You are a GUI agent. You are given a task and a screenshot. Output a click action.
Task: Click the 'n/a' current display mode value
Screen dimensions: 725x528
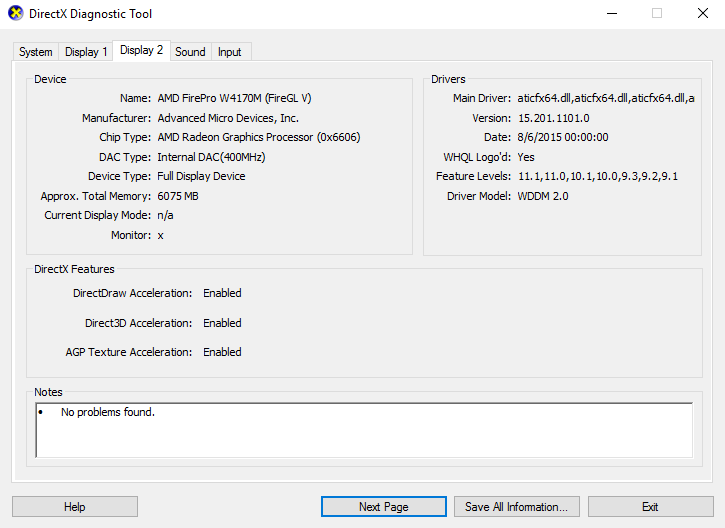(165, 215)
